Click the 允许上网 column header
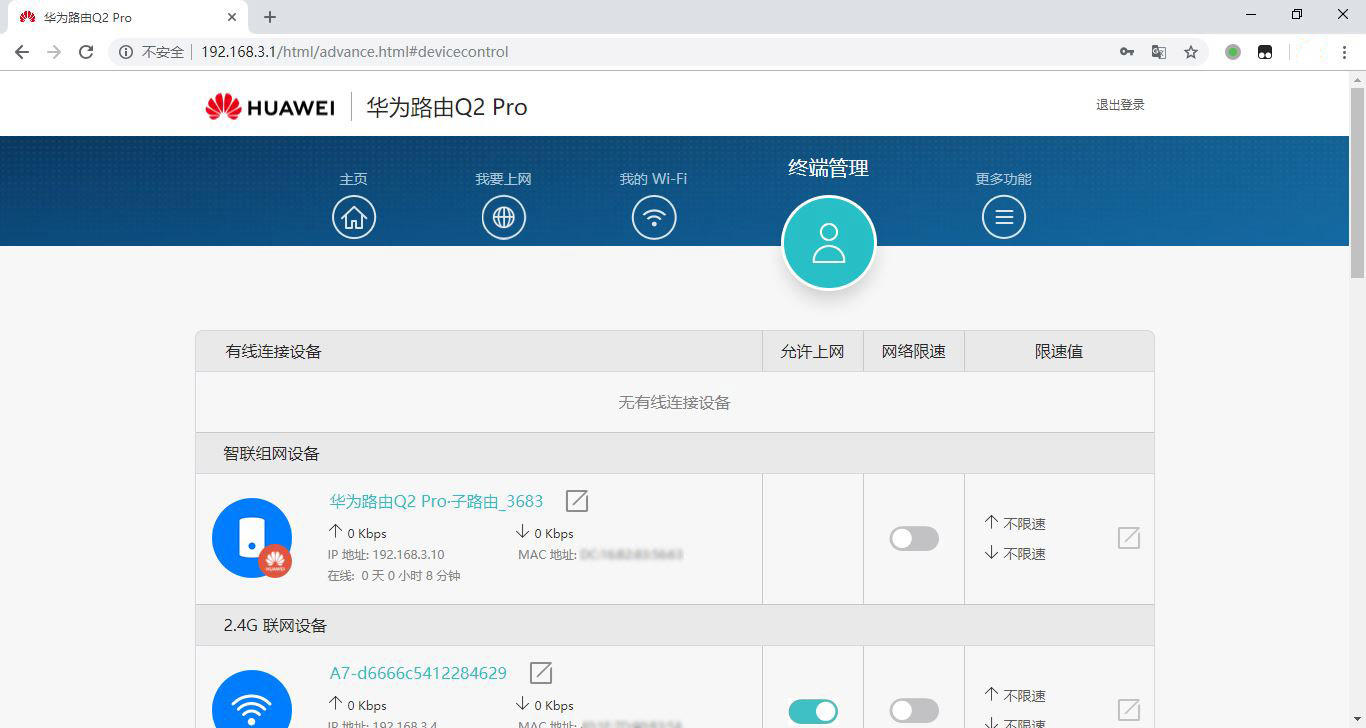 click(x=813, y=352)
